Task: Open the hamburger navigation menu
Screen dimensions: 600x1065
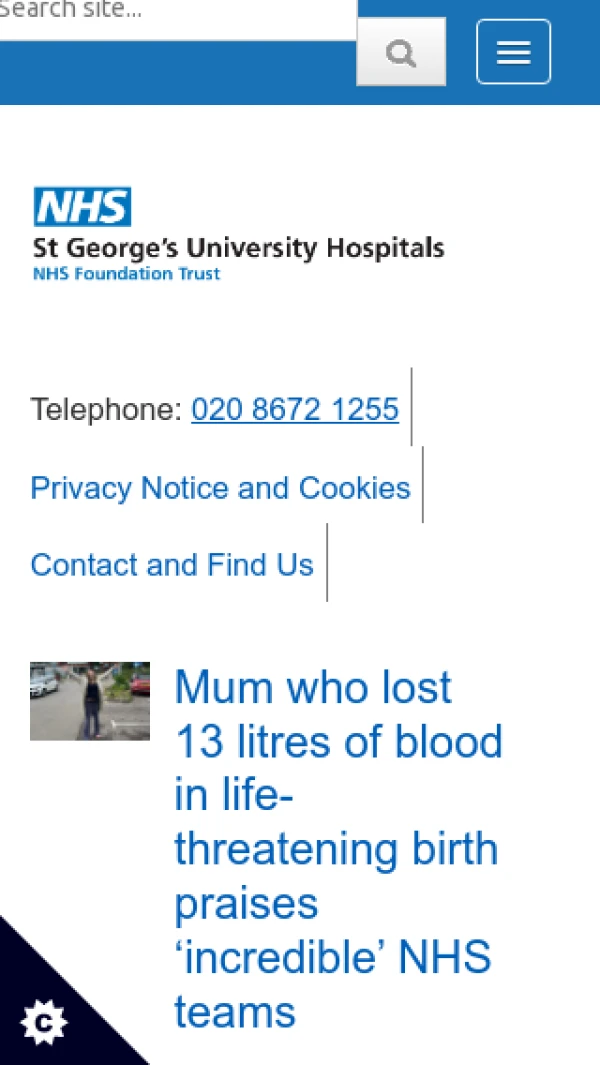Action: coord(513,52)
